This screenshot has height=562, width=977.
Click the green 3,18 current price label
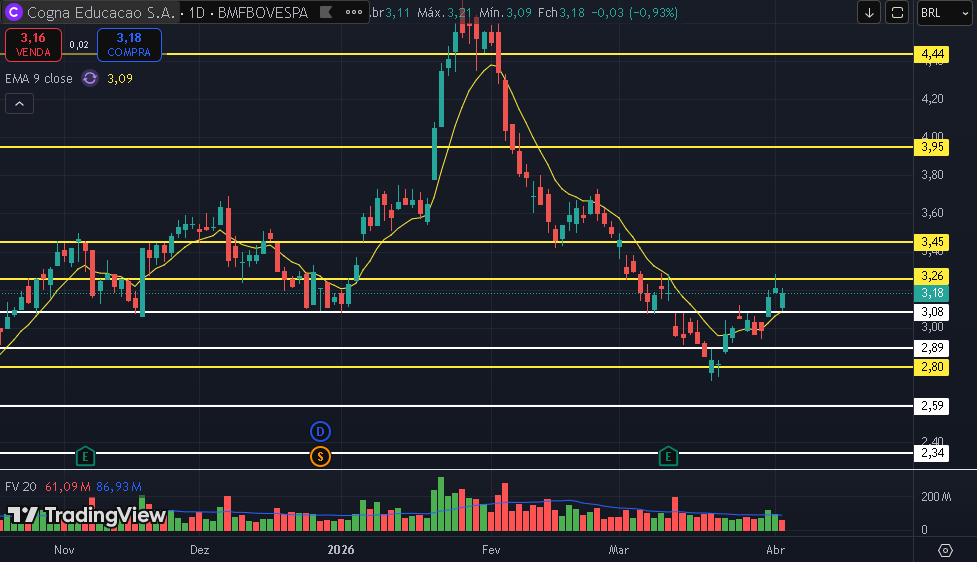(x=932, y=293)
